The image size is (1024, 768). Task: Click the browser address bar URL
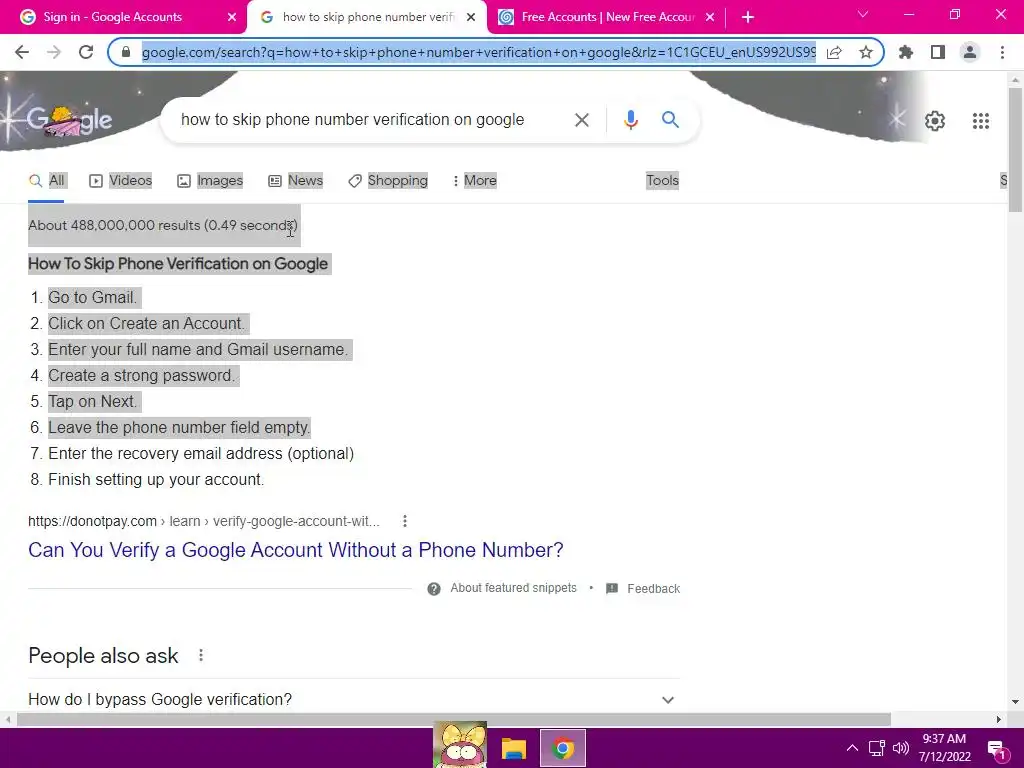(479, 52)
